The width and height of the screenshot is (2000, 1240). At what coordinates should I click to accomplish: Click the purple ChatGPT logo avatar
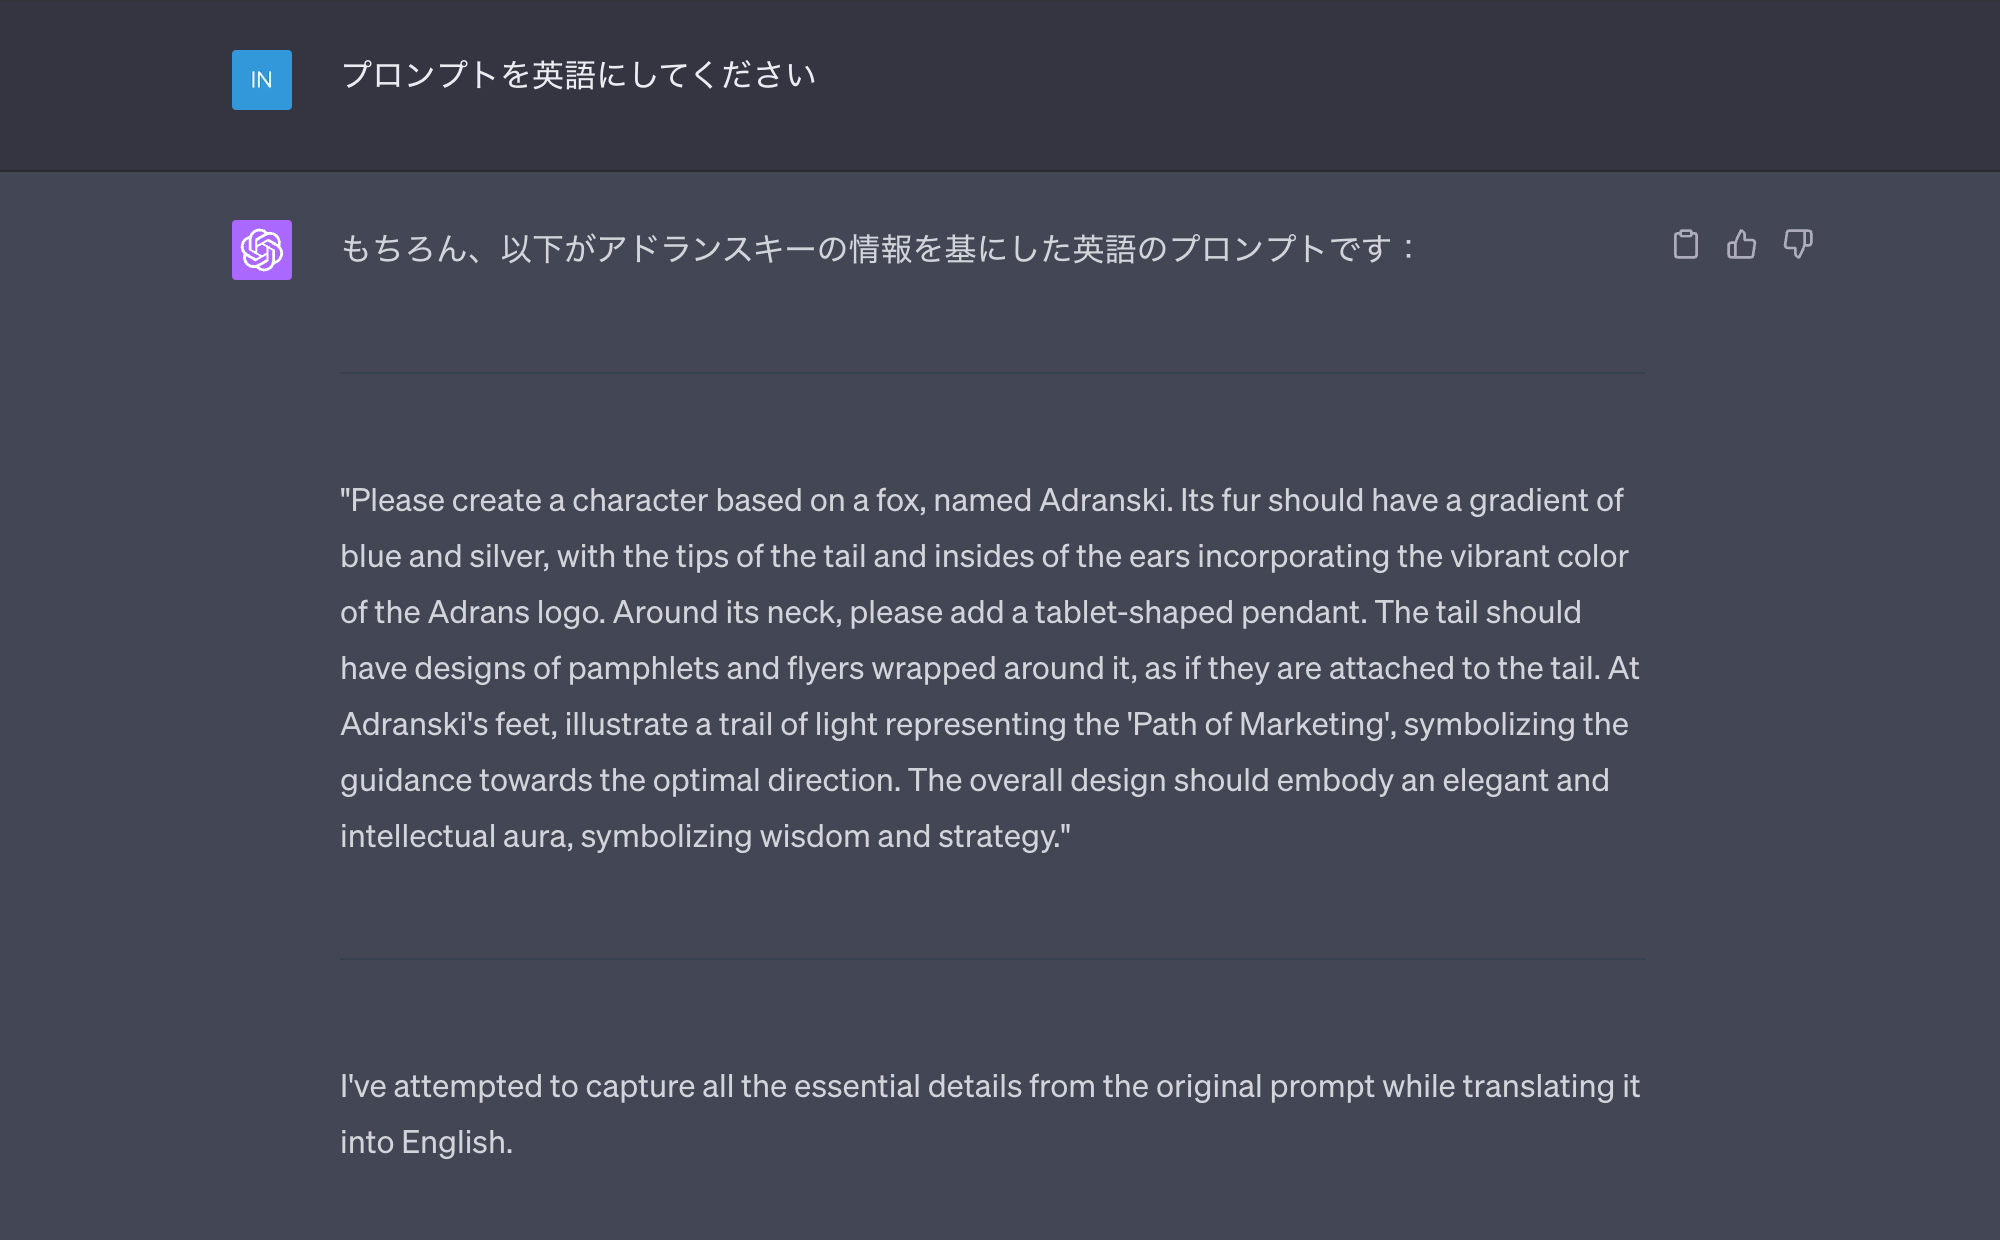pos(262,250)
